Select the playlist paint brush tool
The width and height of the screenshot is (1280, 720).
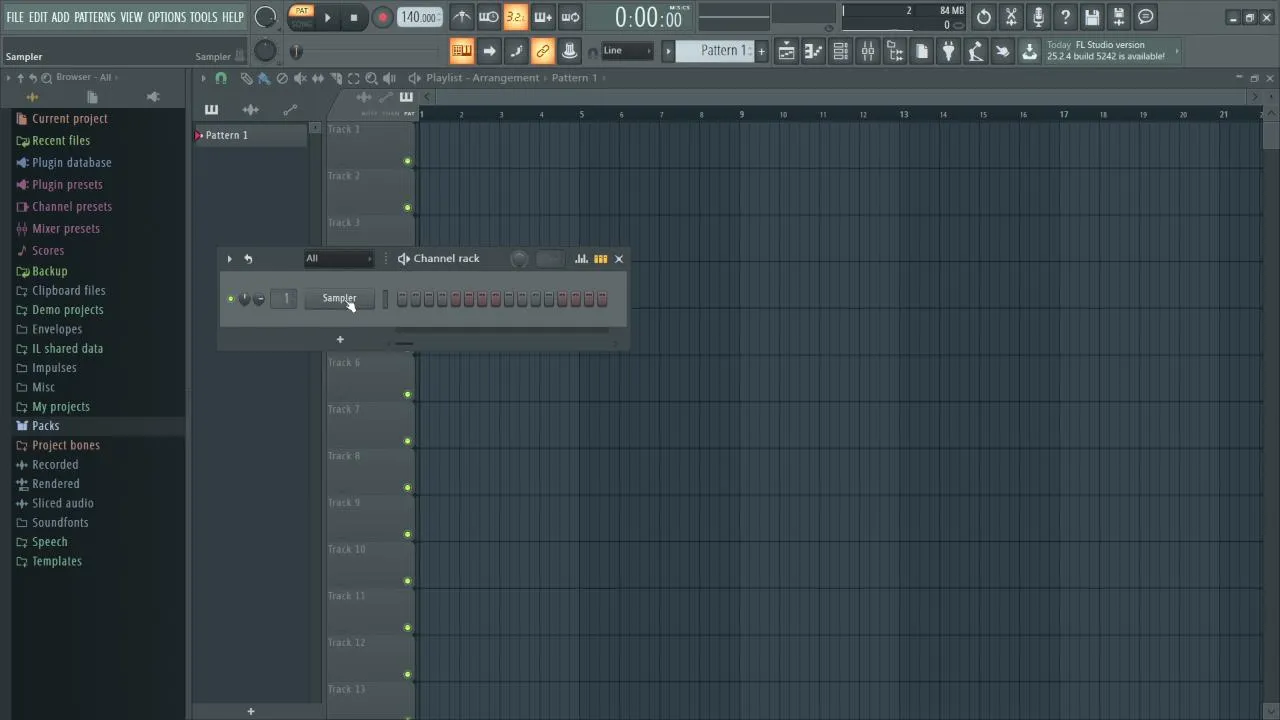(x=264, y=78)
